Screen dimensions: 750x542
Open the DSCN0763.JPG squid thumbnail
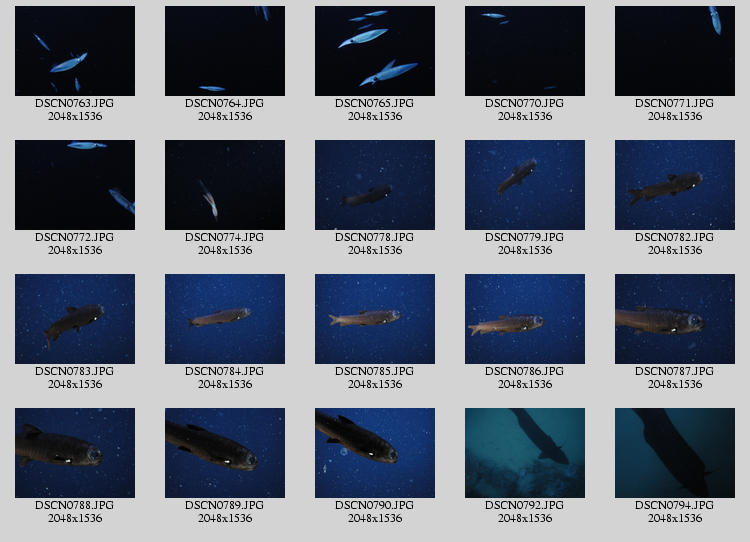pyautogui.click(x=74, y=51)
